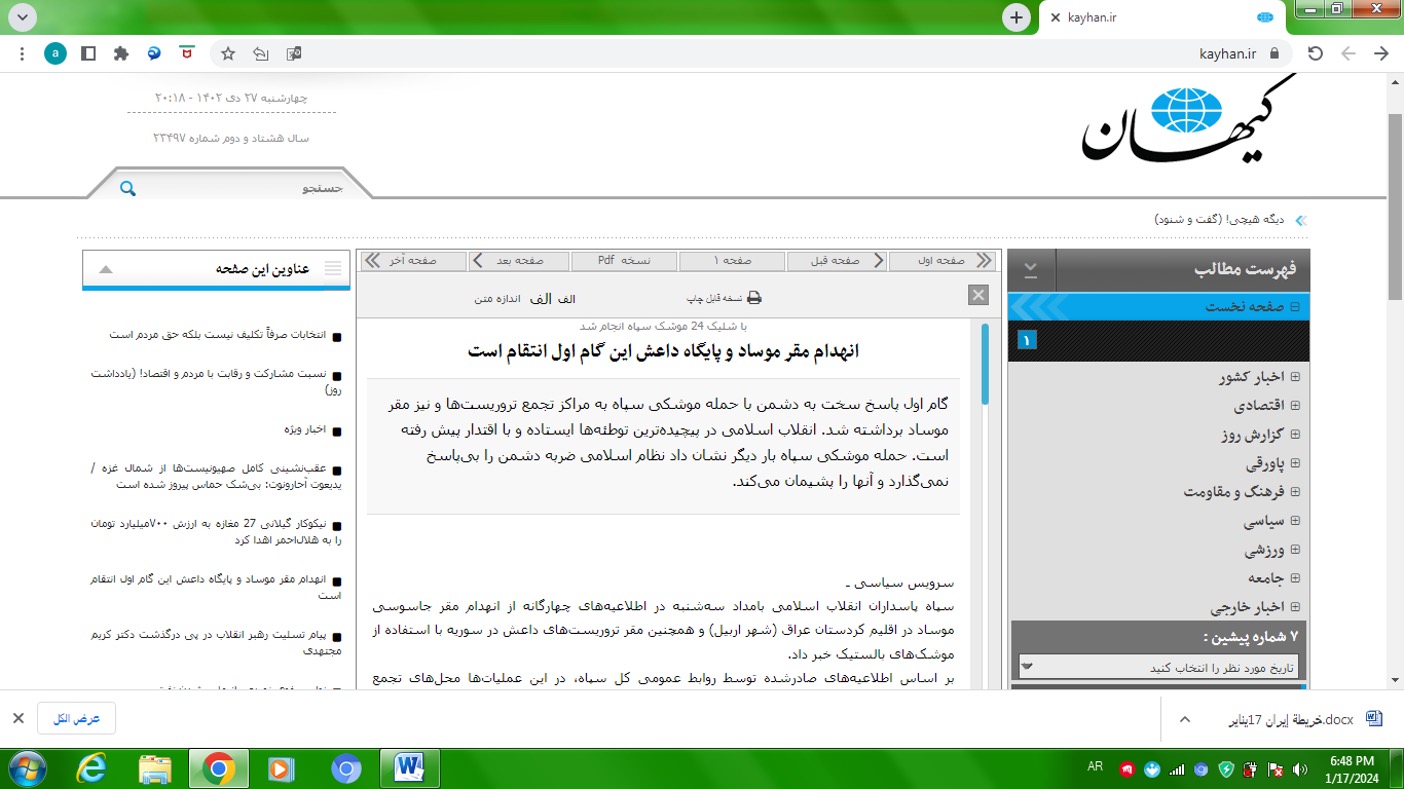Screen dimensions: 1404x789
Task: Reload the kayhan.ir page
Action: [x=1315, y=54]
